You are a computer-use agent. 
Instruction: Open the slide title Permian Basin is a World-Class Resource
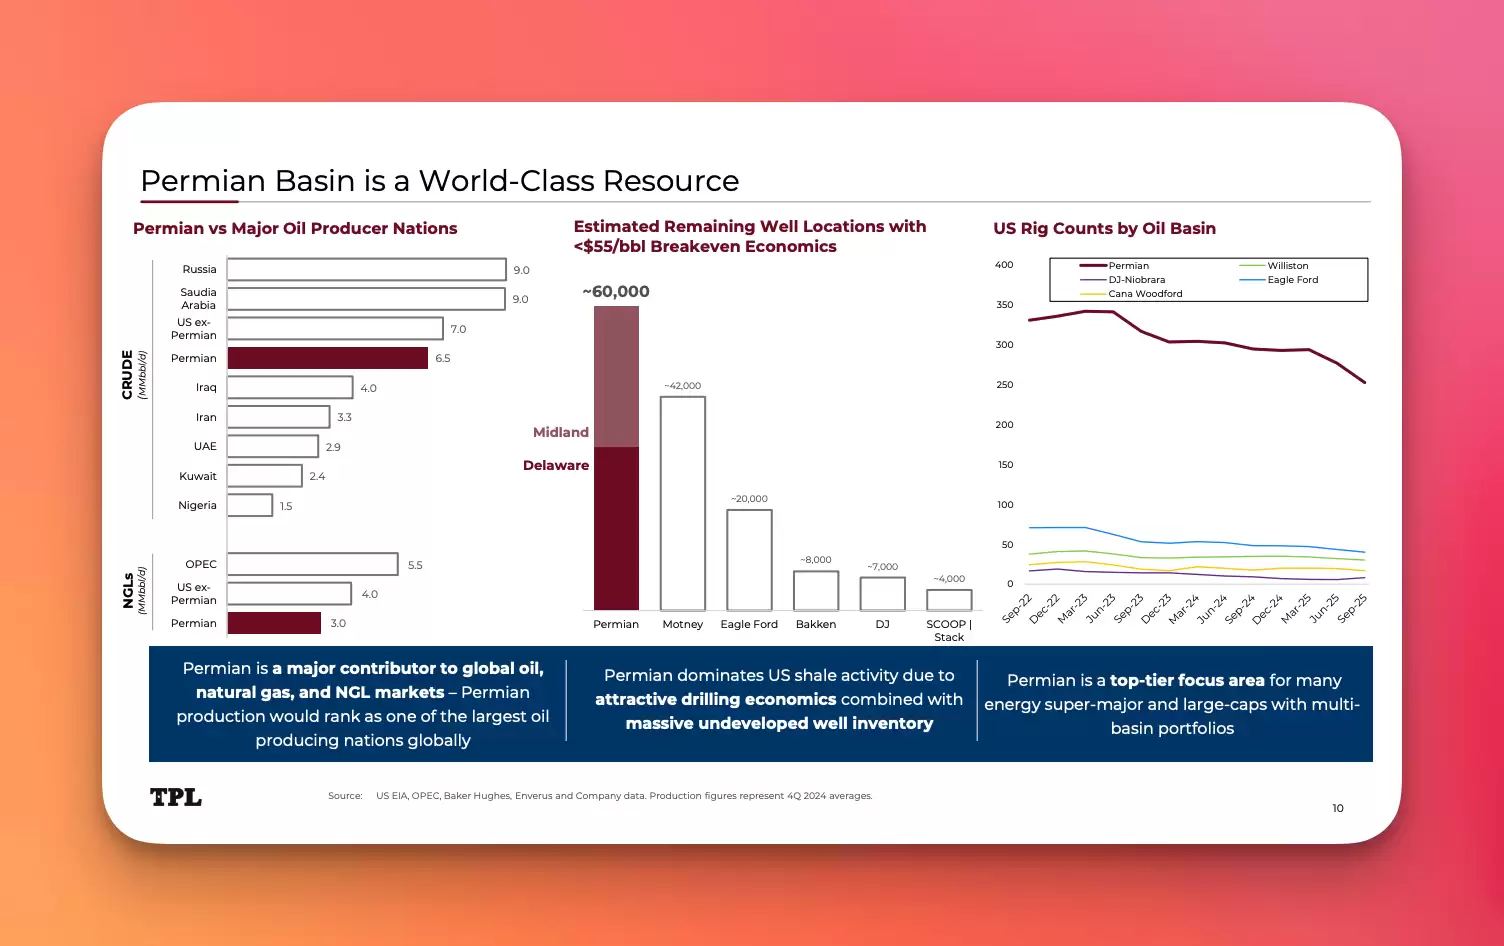[440, 181]
